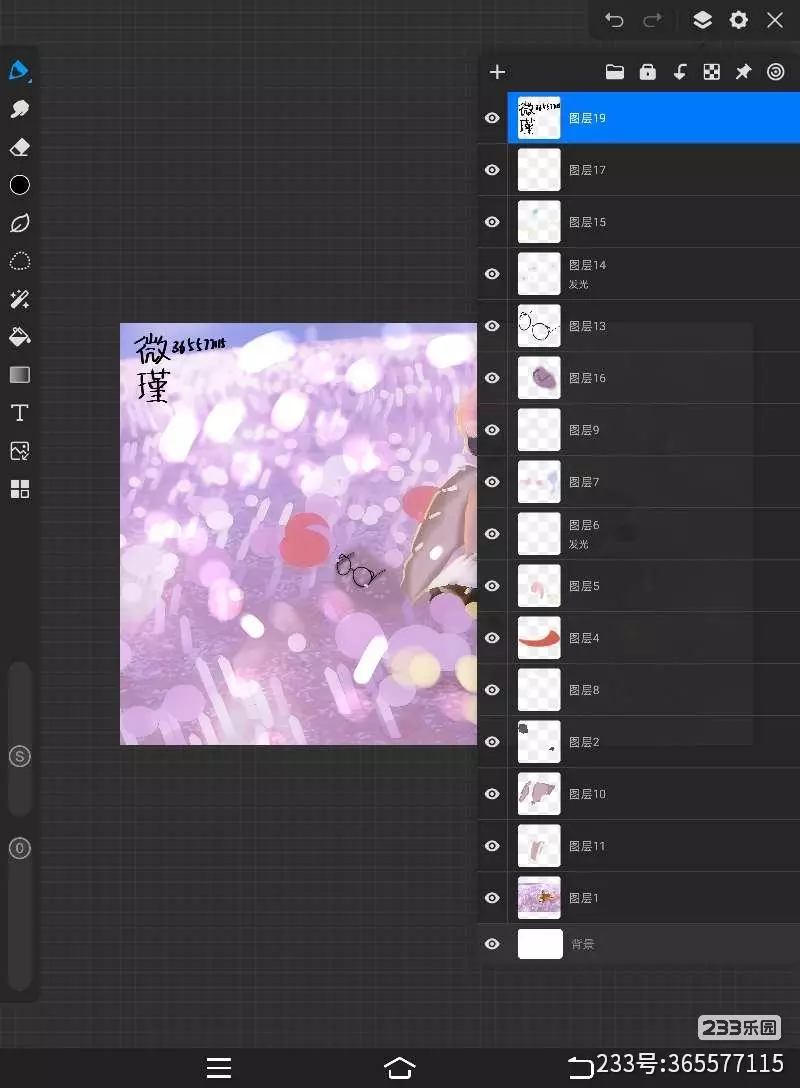The image size is (800, 1088).
Task: Open the settings gear menu
Action: coord(738,20)
